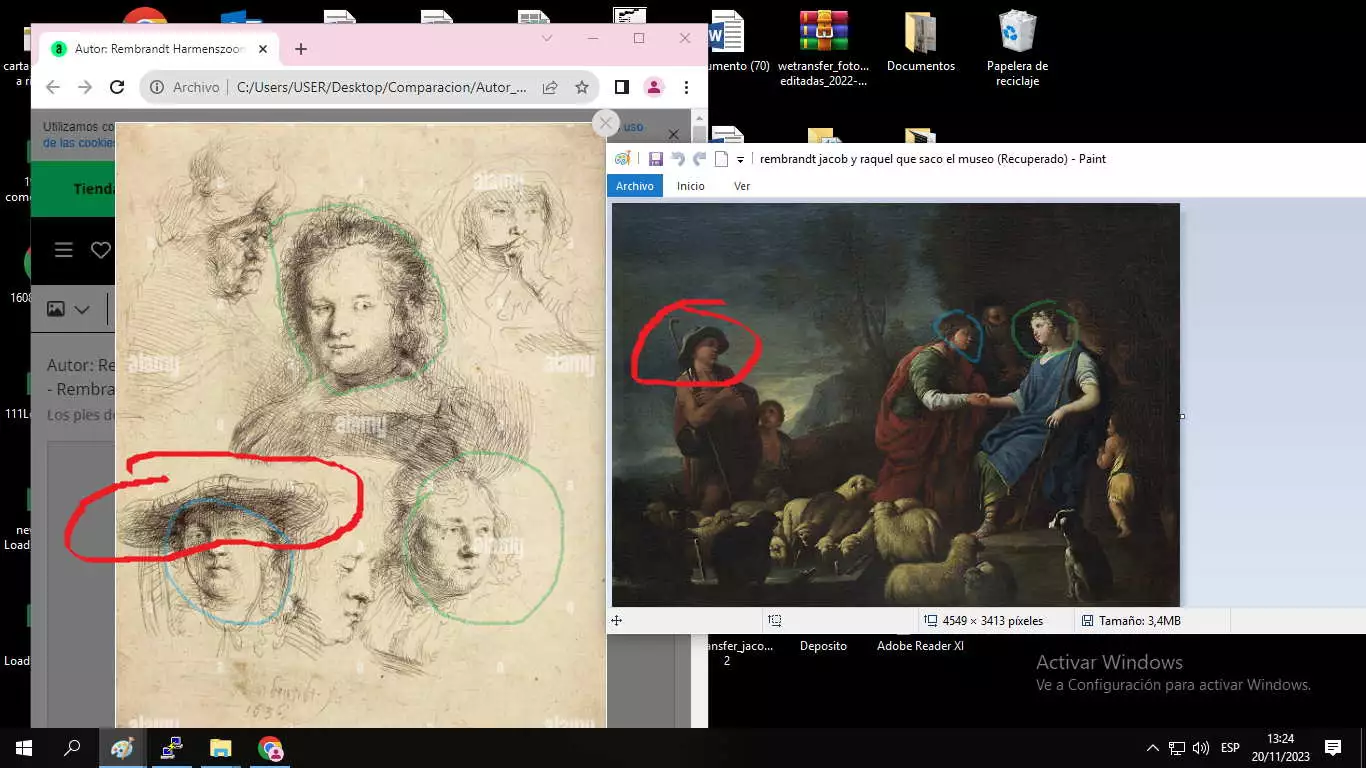This screenshot has width=1366, height=768.
Task: Click the volume speaker tray icon
Action: point(1201,748)
